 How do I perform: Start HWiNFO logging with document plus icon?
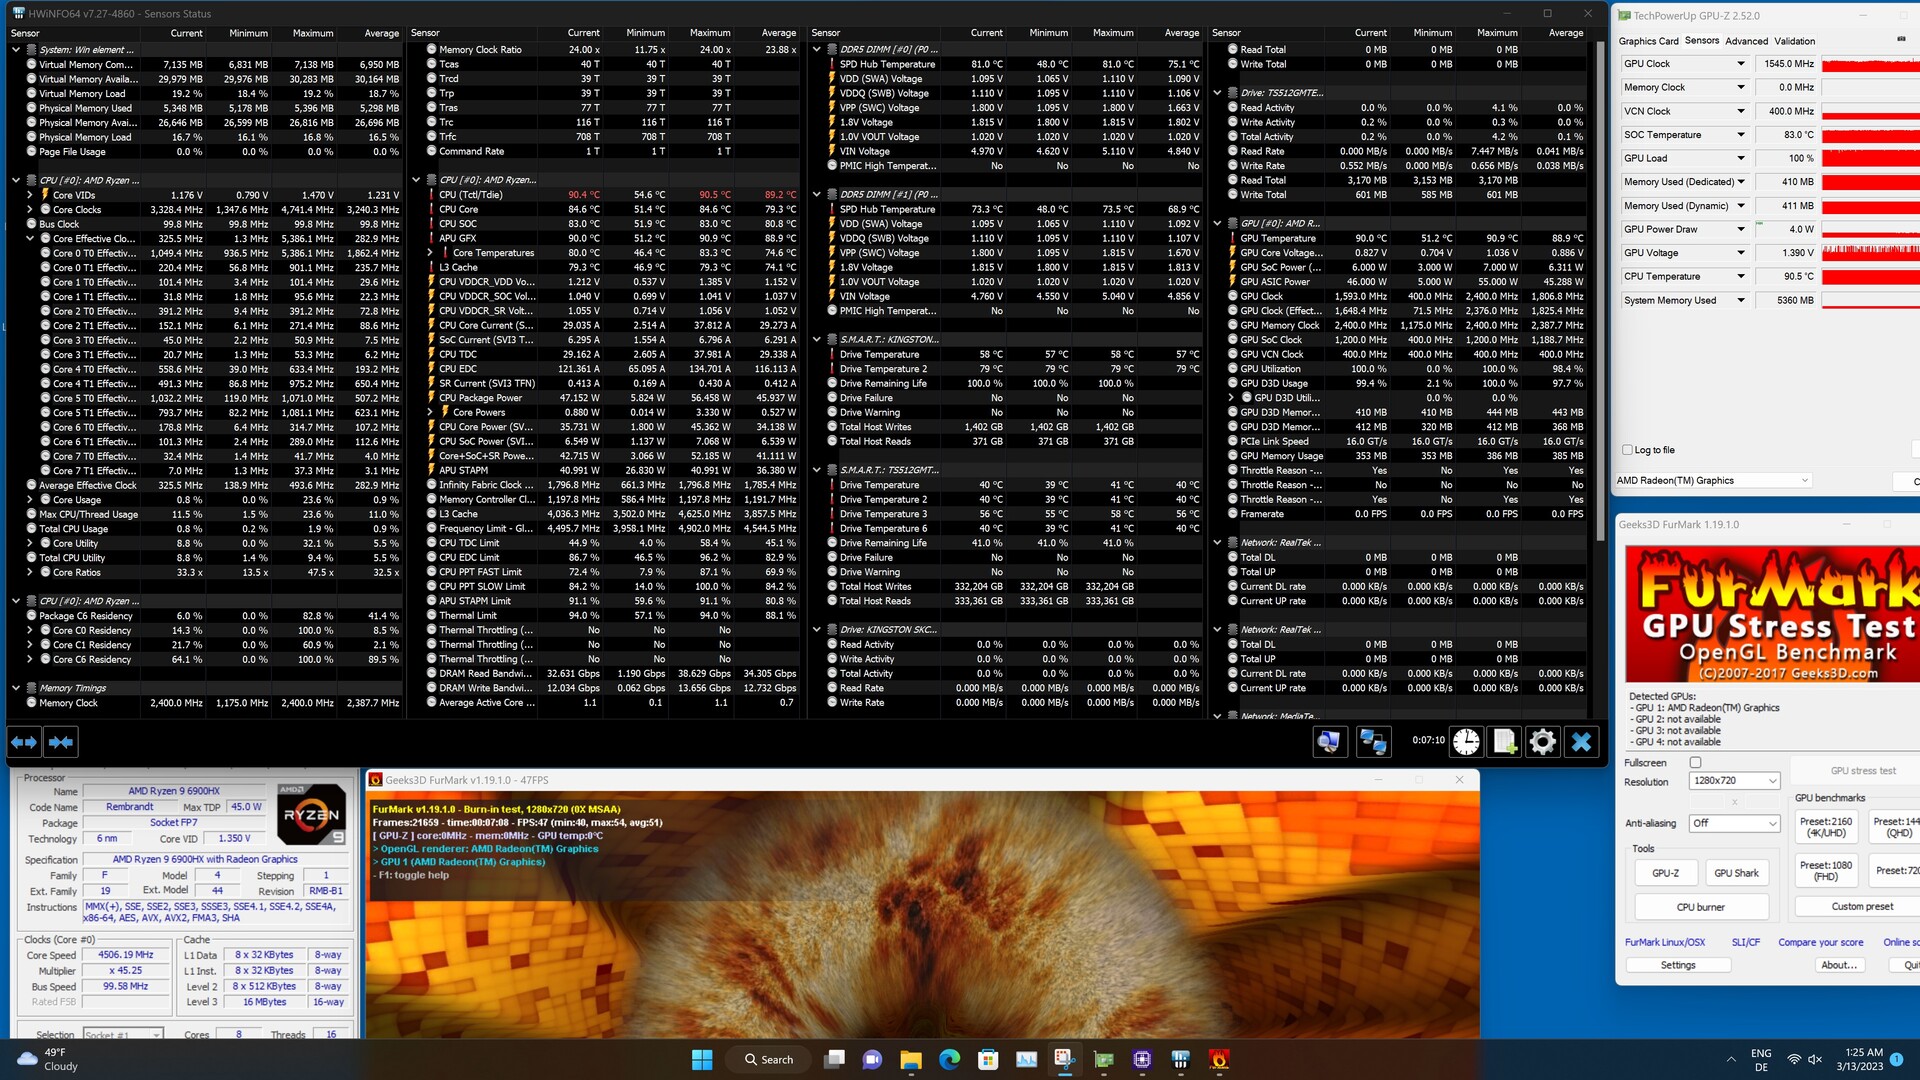[x=1505, y=742]
